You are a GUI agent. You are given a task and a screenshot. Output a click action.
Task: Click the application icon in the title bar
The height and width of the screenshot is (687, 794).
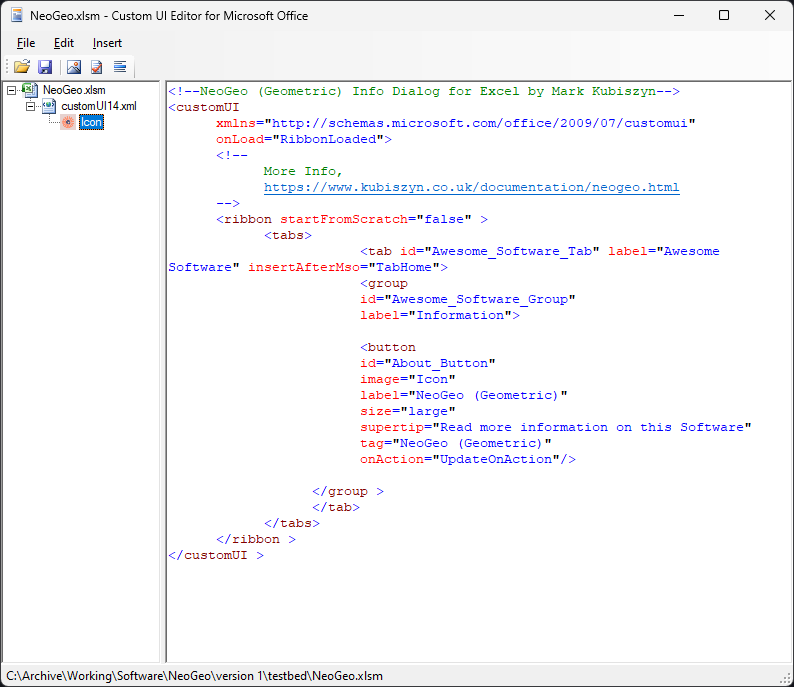(x=17, y=16)
